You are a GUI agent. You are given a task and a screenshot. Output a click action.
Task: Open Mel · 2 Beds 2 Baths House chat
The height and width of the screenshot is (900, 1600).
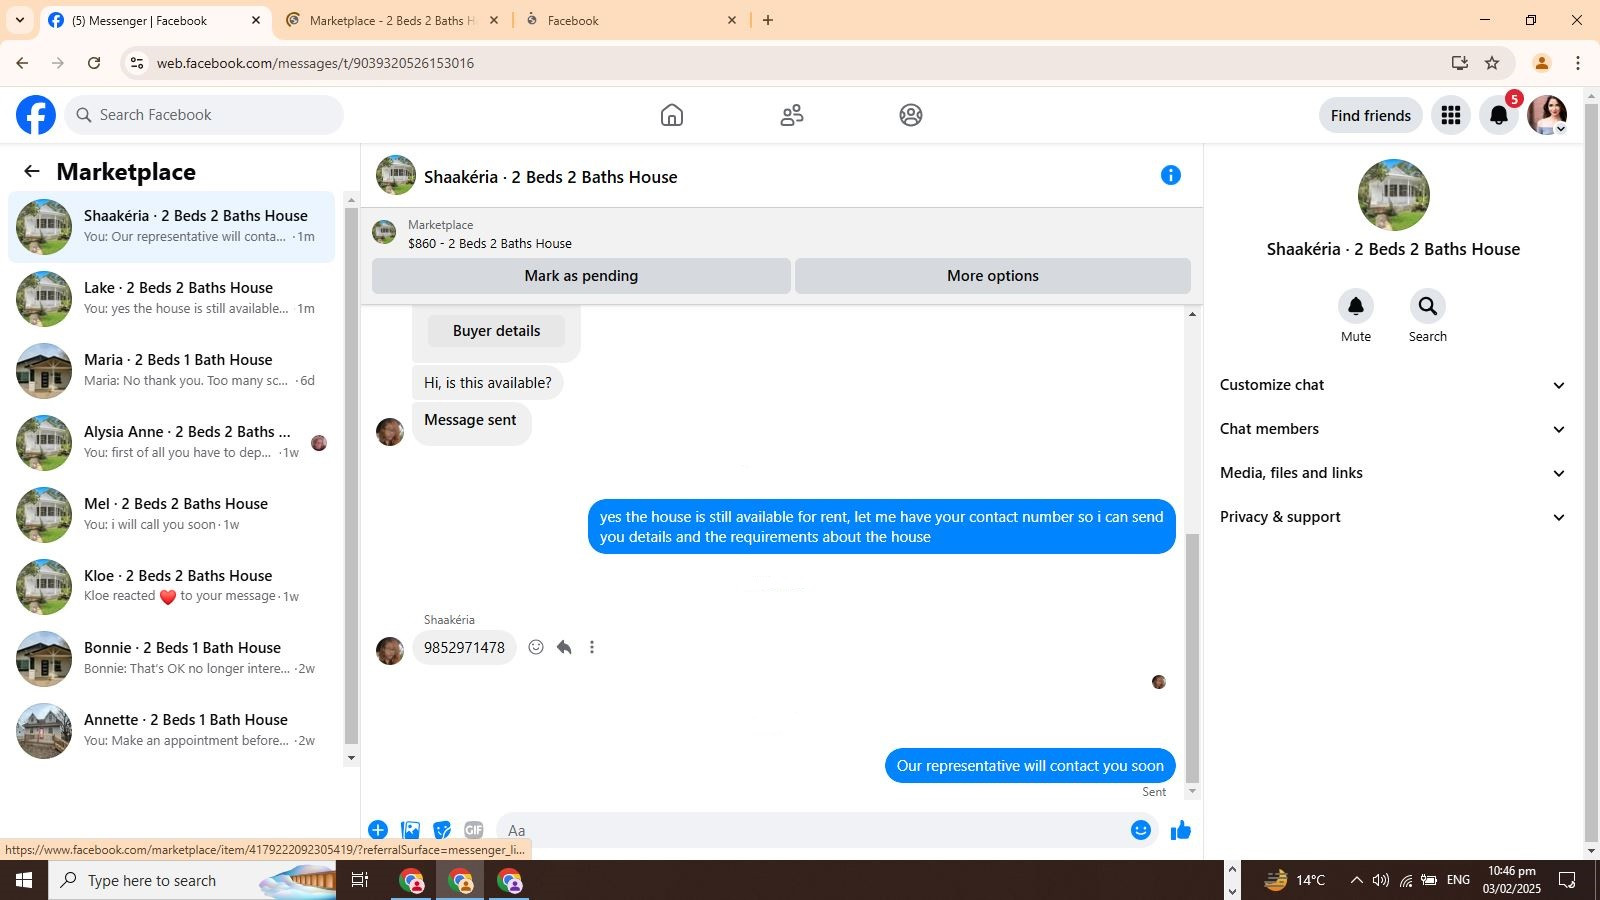172,515
